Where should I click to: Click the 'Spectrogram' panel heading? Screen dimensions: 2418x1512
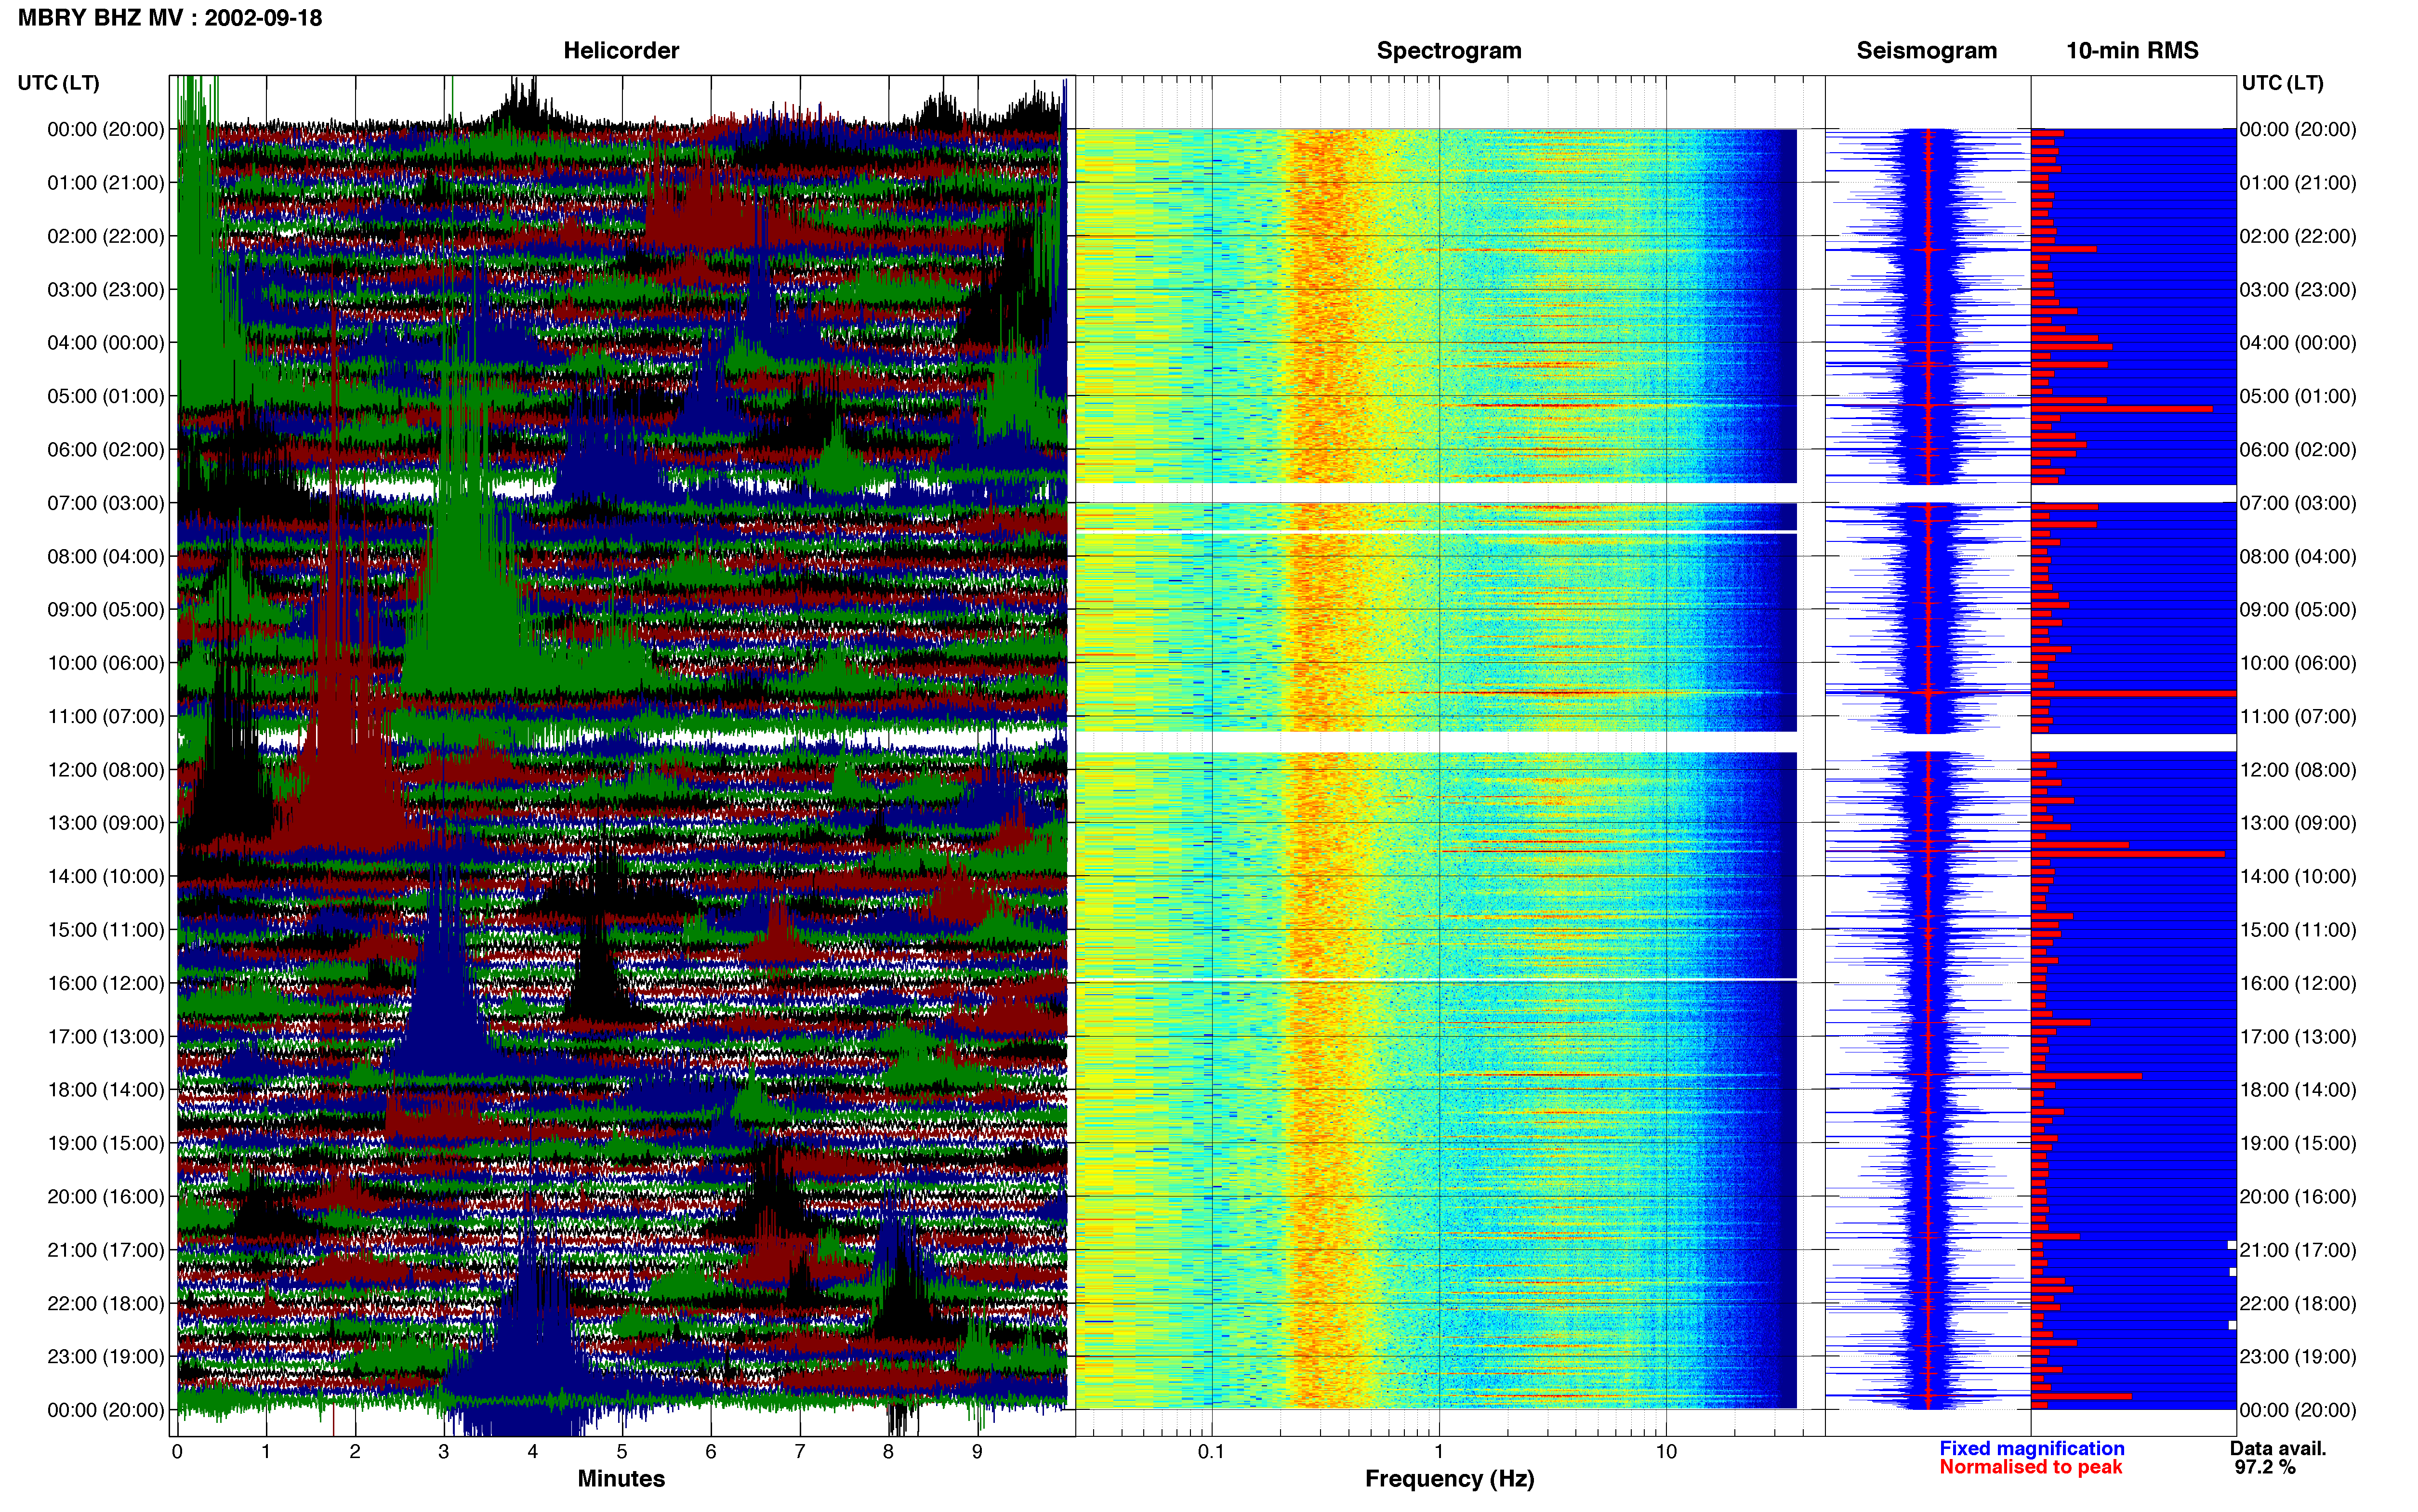click(x=1449, y=50)
